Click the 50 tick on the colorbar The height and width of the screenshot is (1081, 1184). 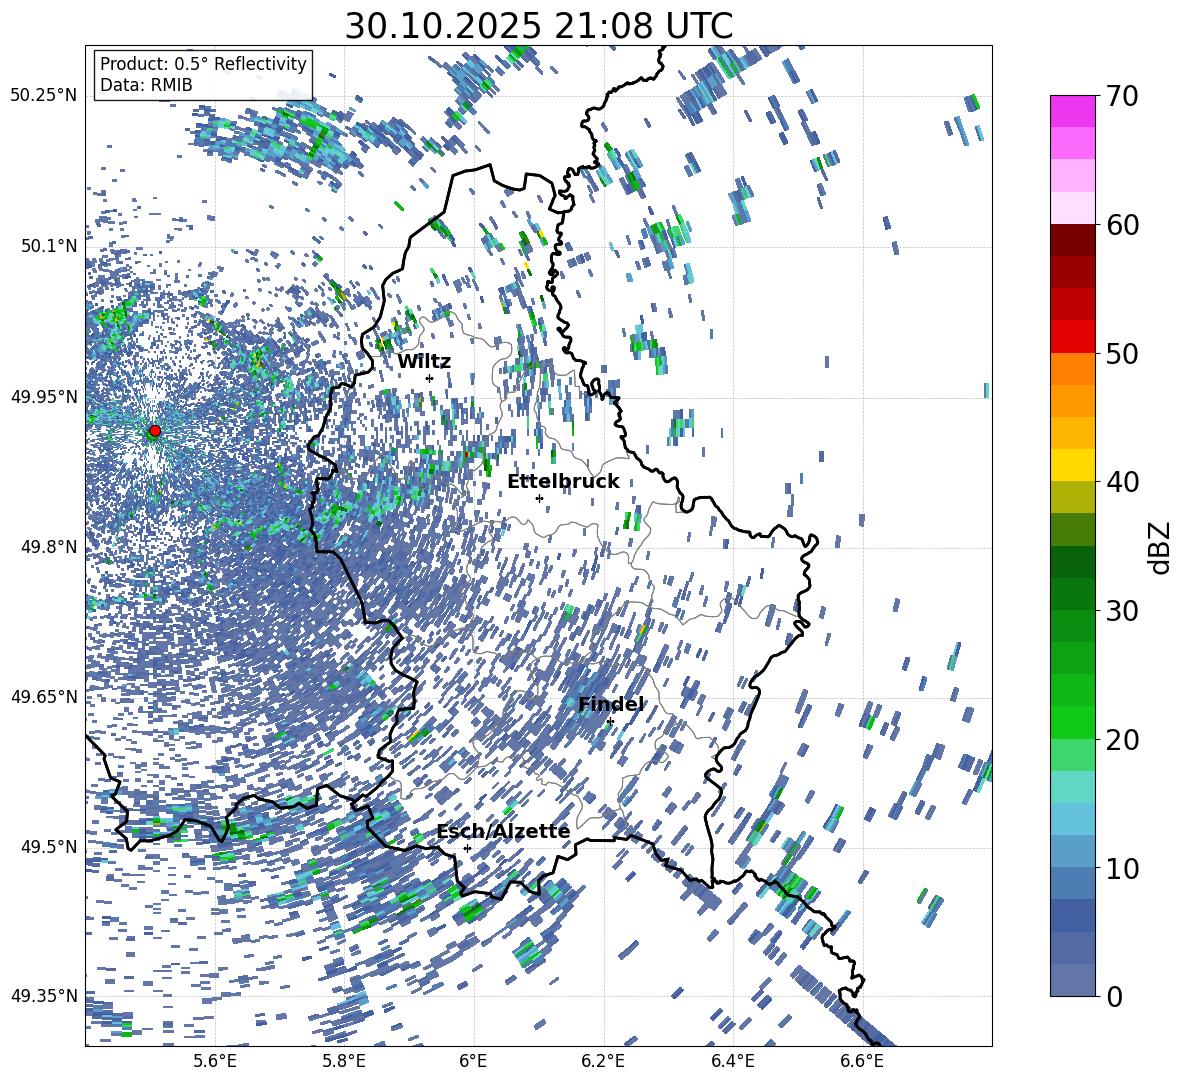1122,353
